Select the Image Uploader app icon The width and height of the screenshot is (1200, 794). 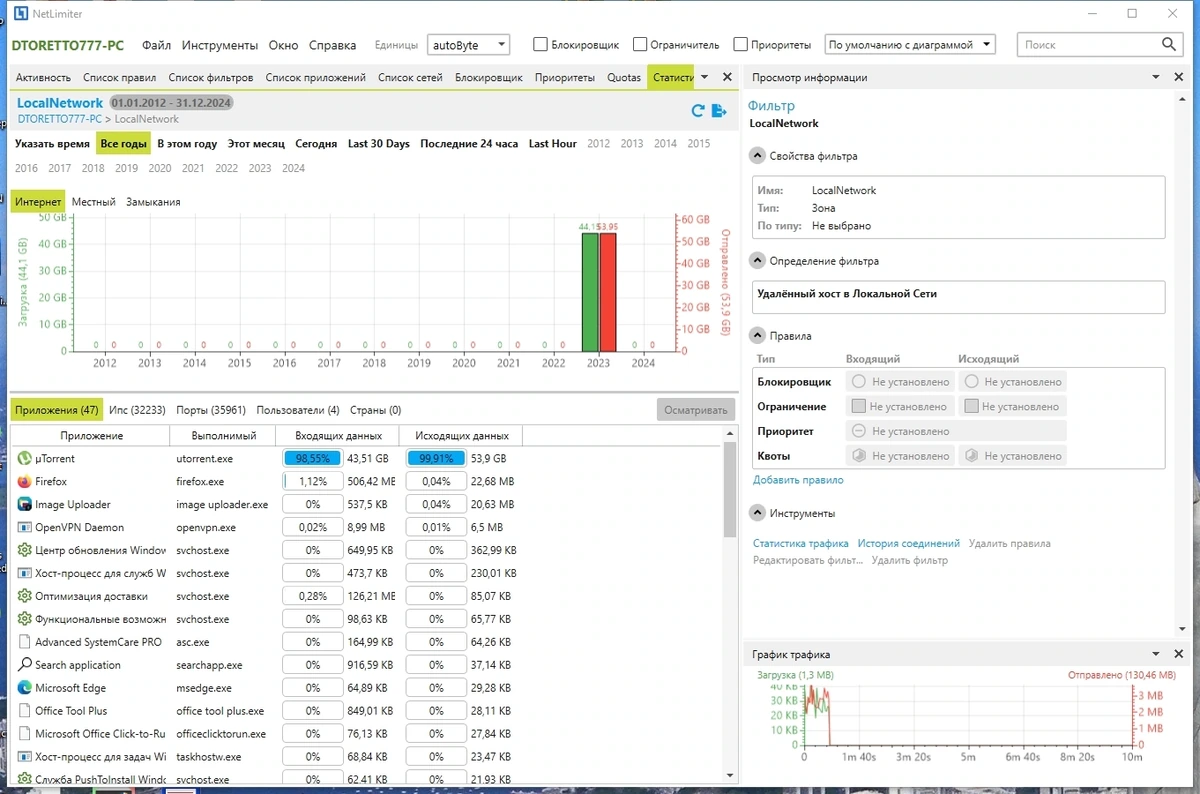tap(25, 504)
